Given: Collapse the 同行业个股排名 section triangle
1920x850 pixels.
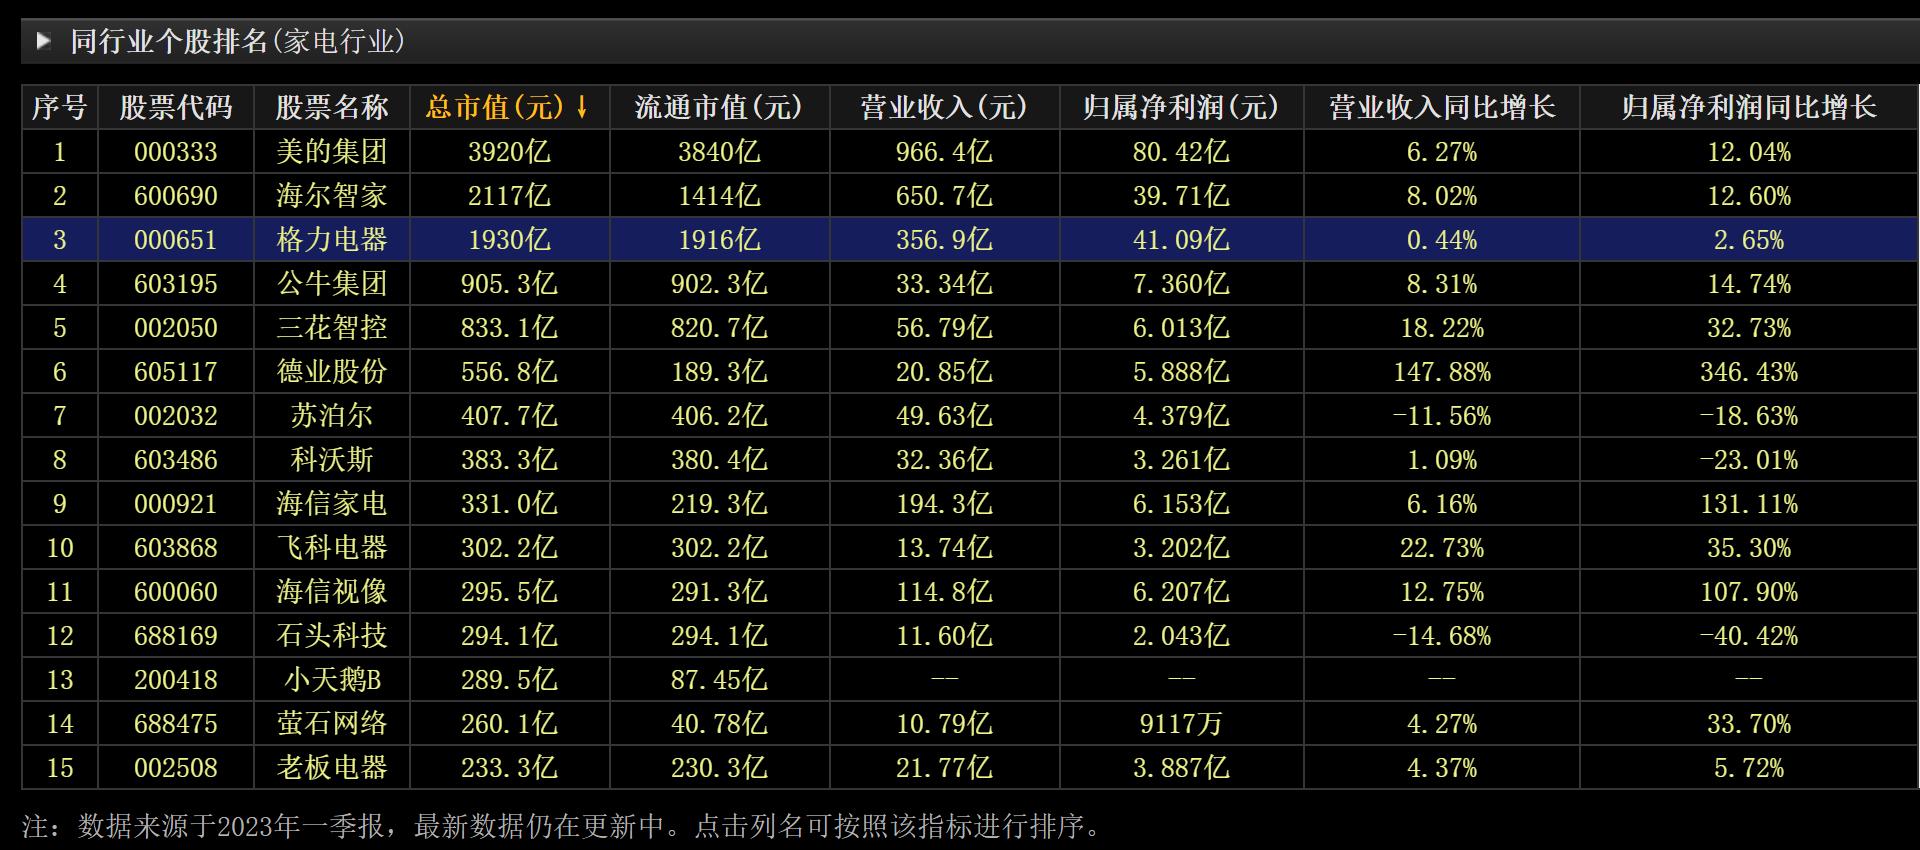Looking at the screenshot, I should [x=43, y=41].
